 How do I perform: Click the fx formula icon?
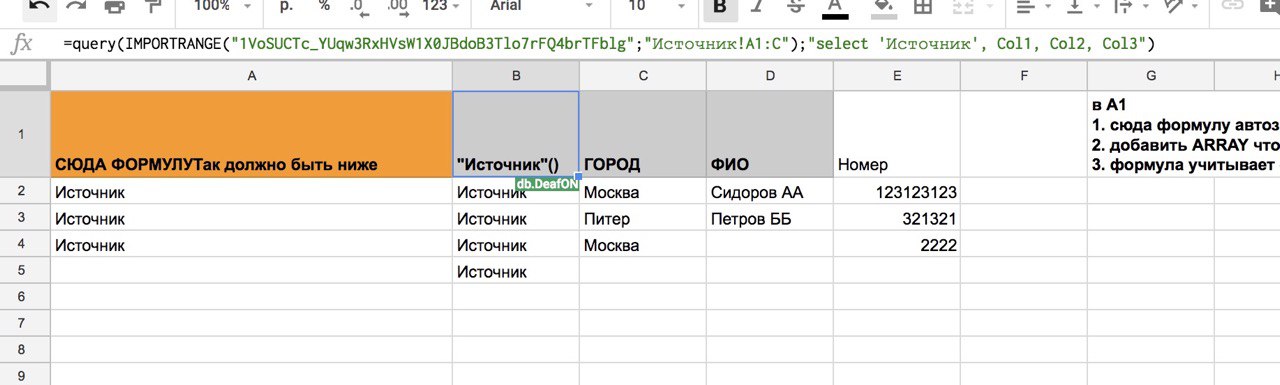[21, 44]
